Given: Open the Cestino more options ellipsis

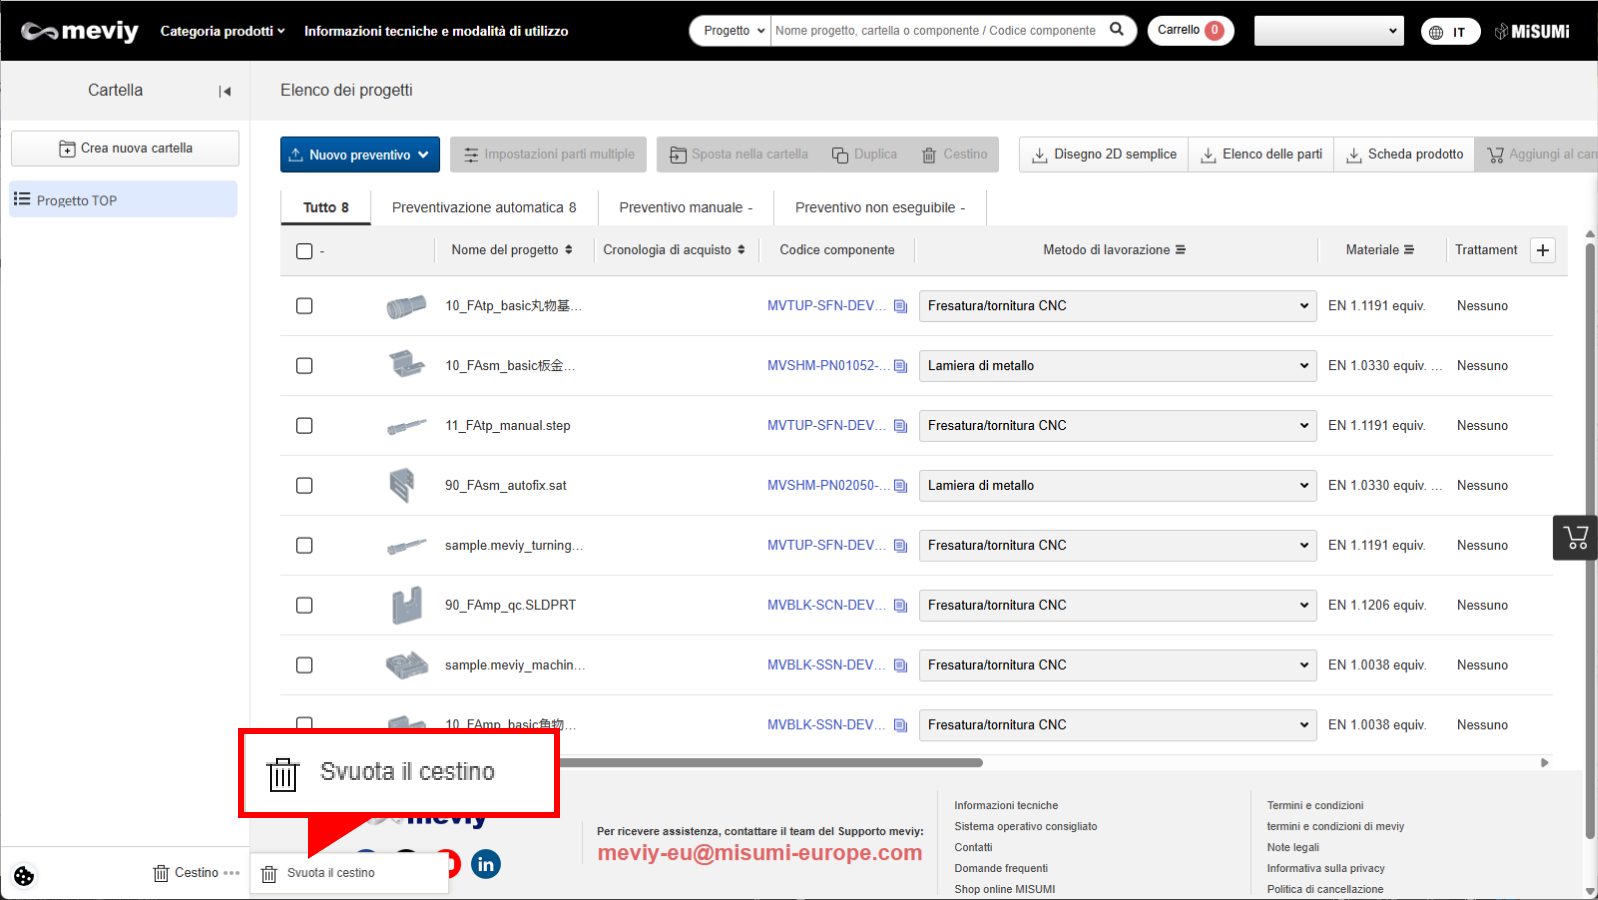Looking at the screenshot, I should tap(232, 873).
